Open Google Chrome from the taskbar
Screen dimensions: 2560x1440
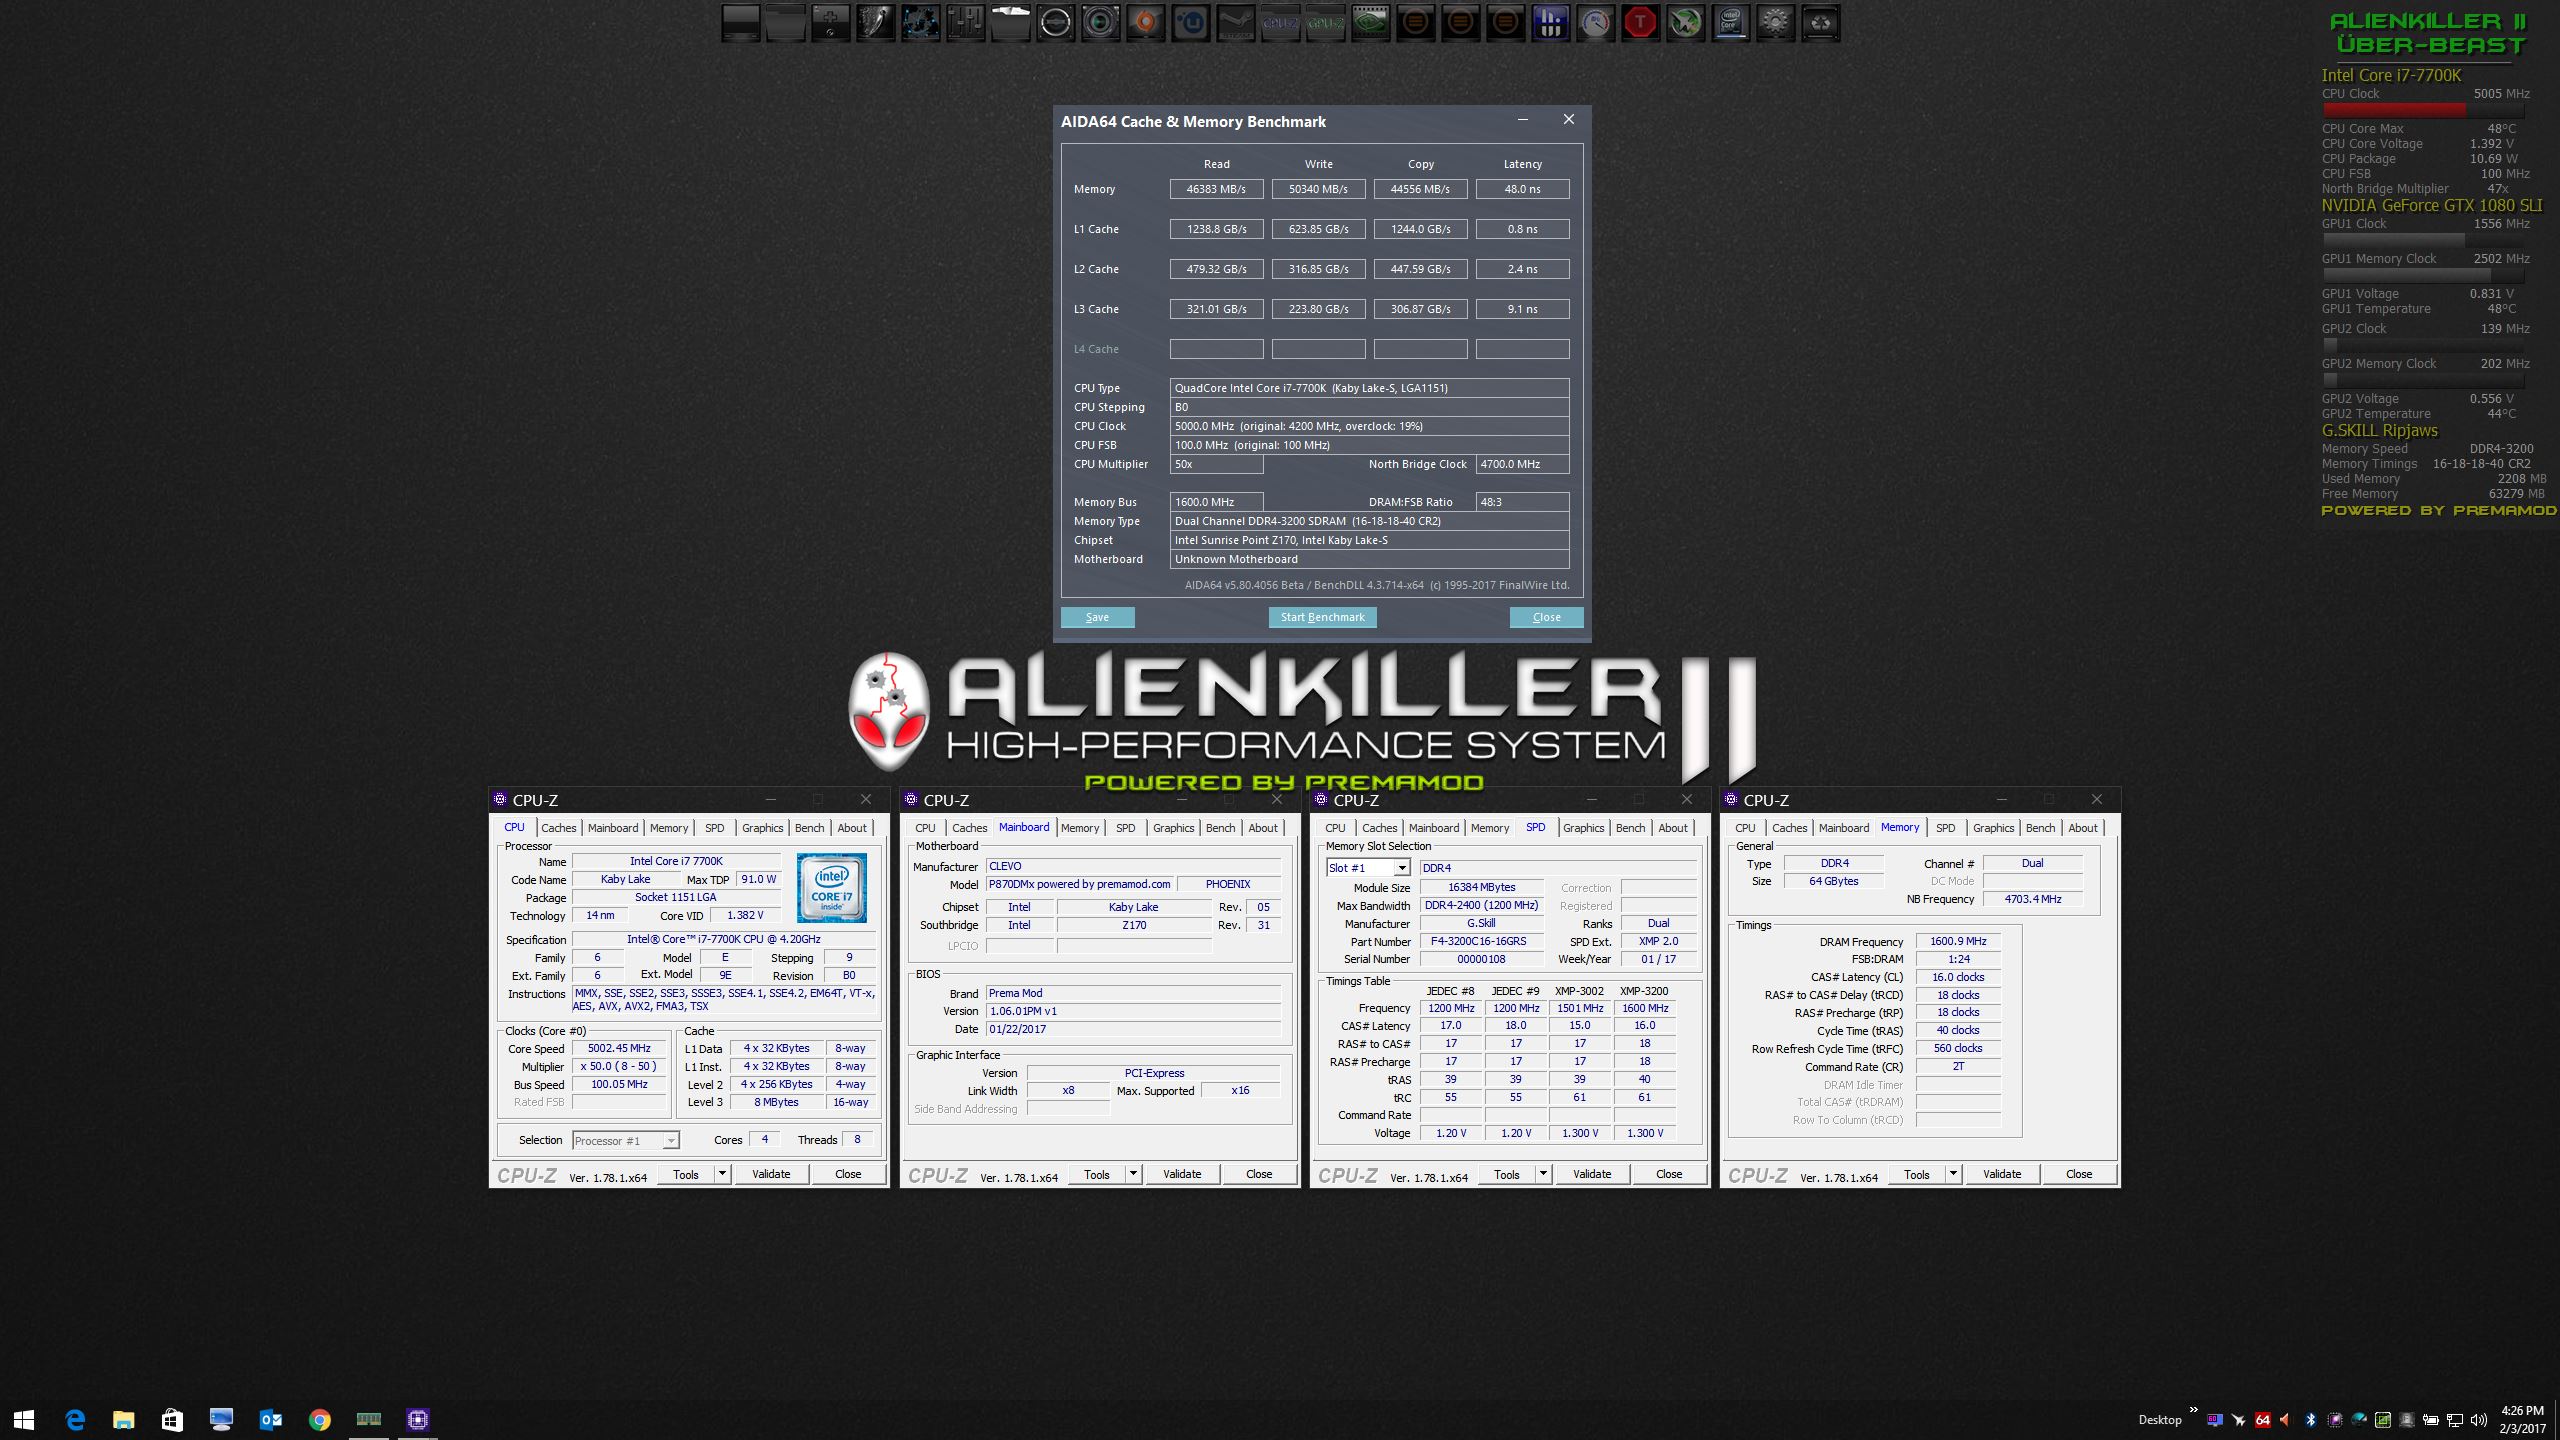319,1420
